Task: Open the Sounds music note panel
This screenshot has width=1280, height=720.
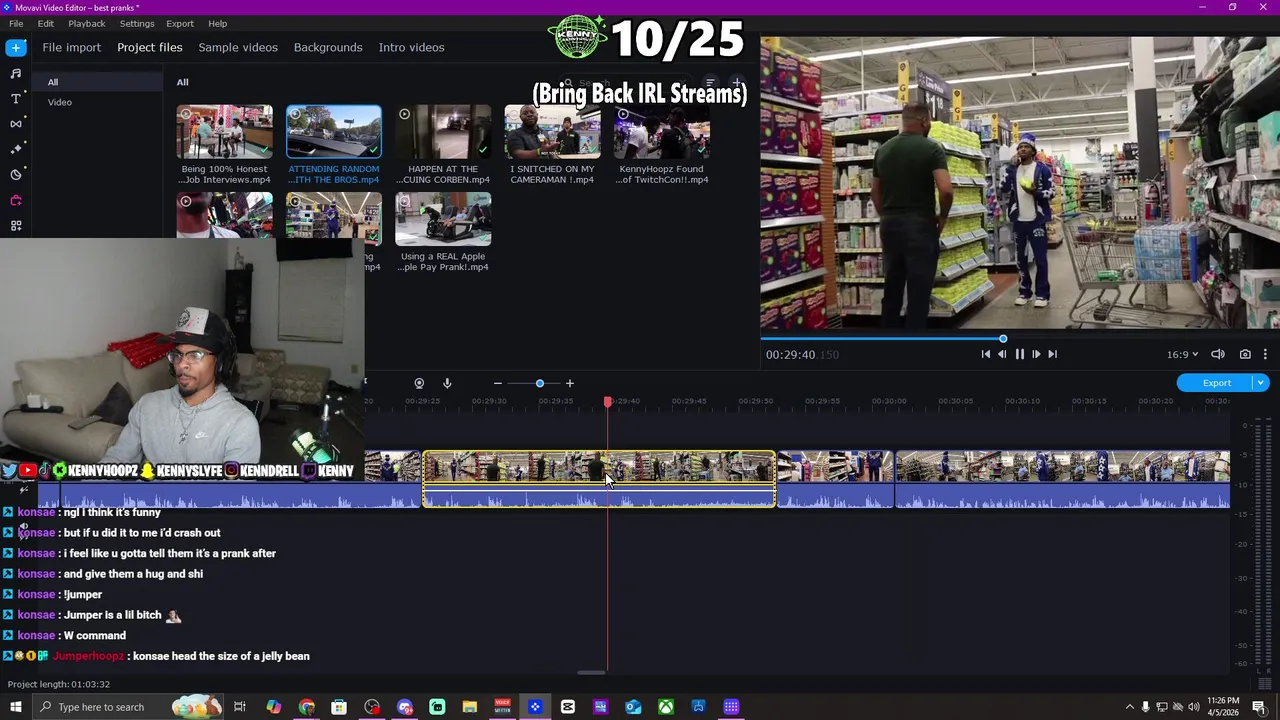Action: coord(16,73)
